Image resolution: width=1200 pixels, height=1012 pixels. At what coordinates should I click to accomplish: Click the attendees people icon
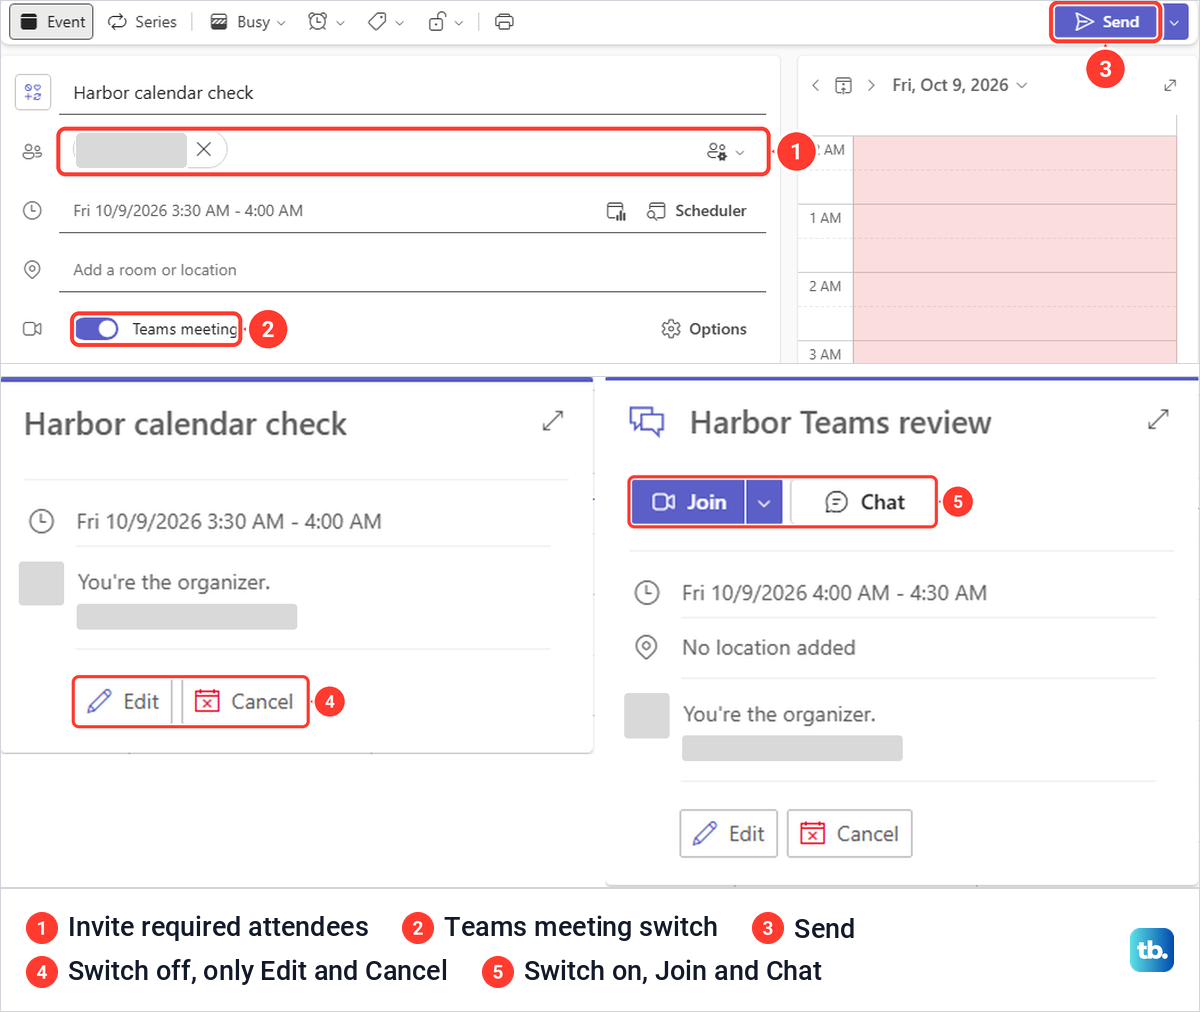32,152
